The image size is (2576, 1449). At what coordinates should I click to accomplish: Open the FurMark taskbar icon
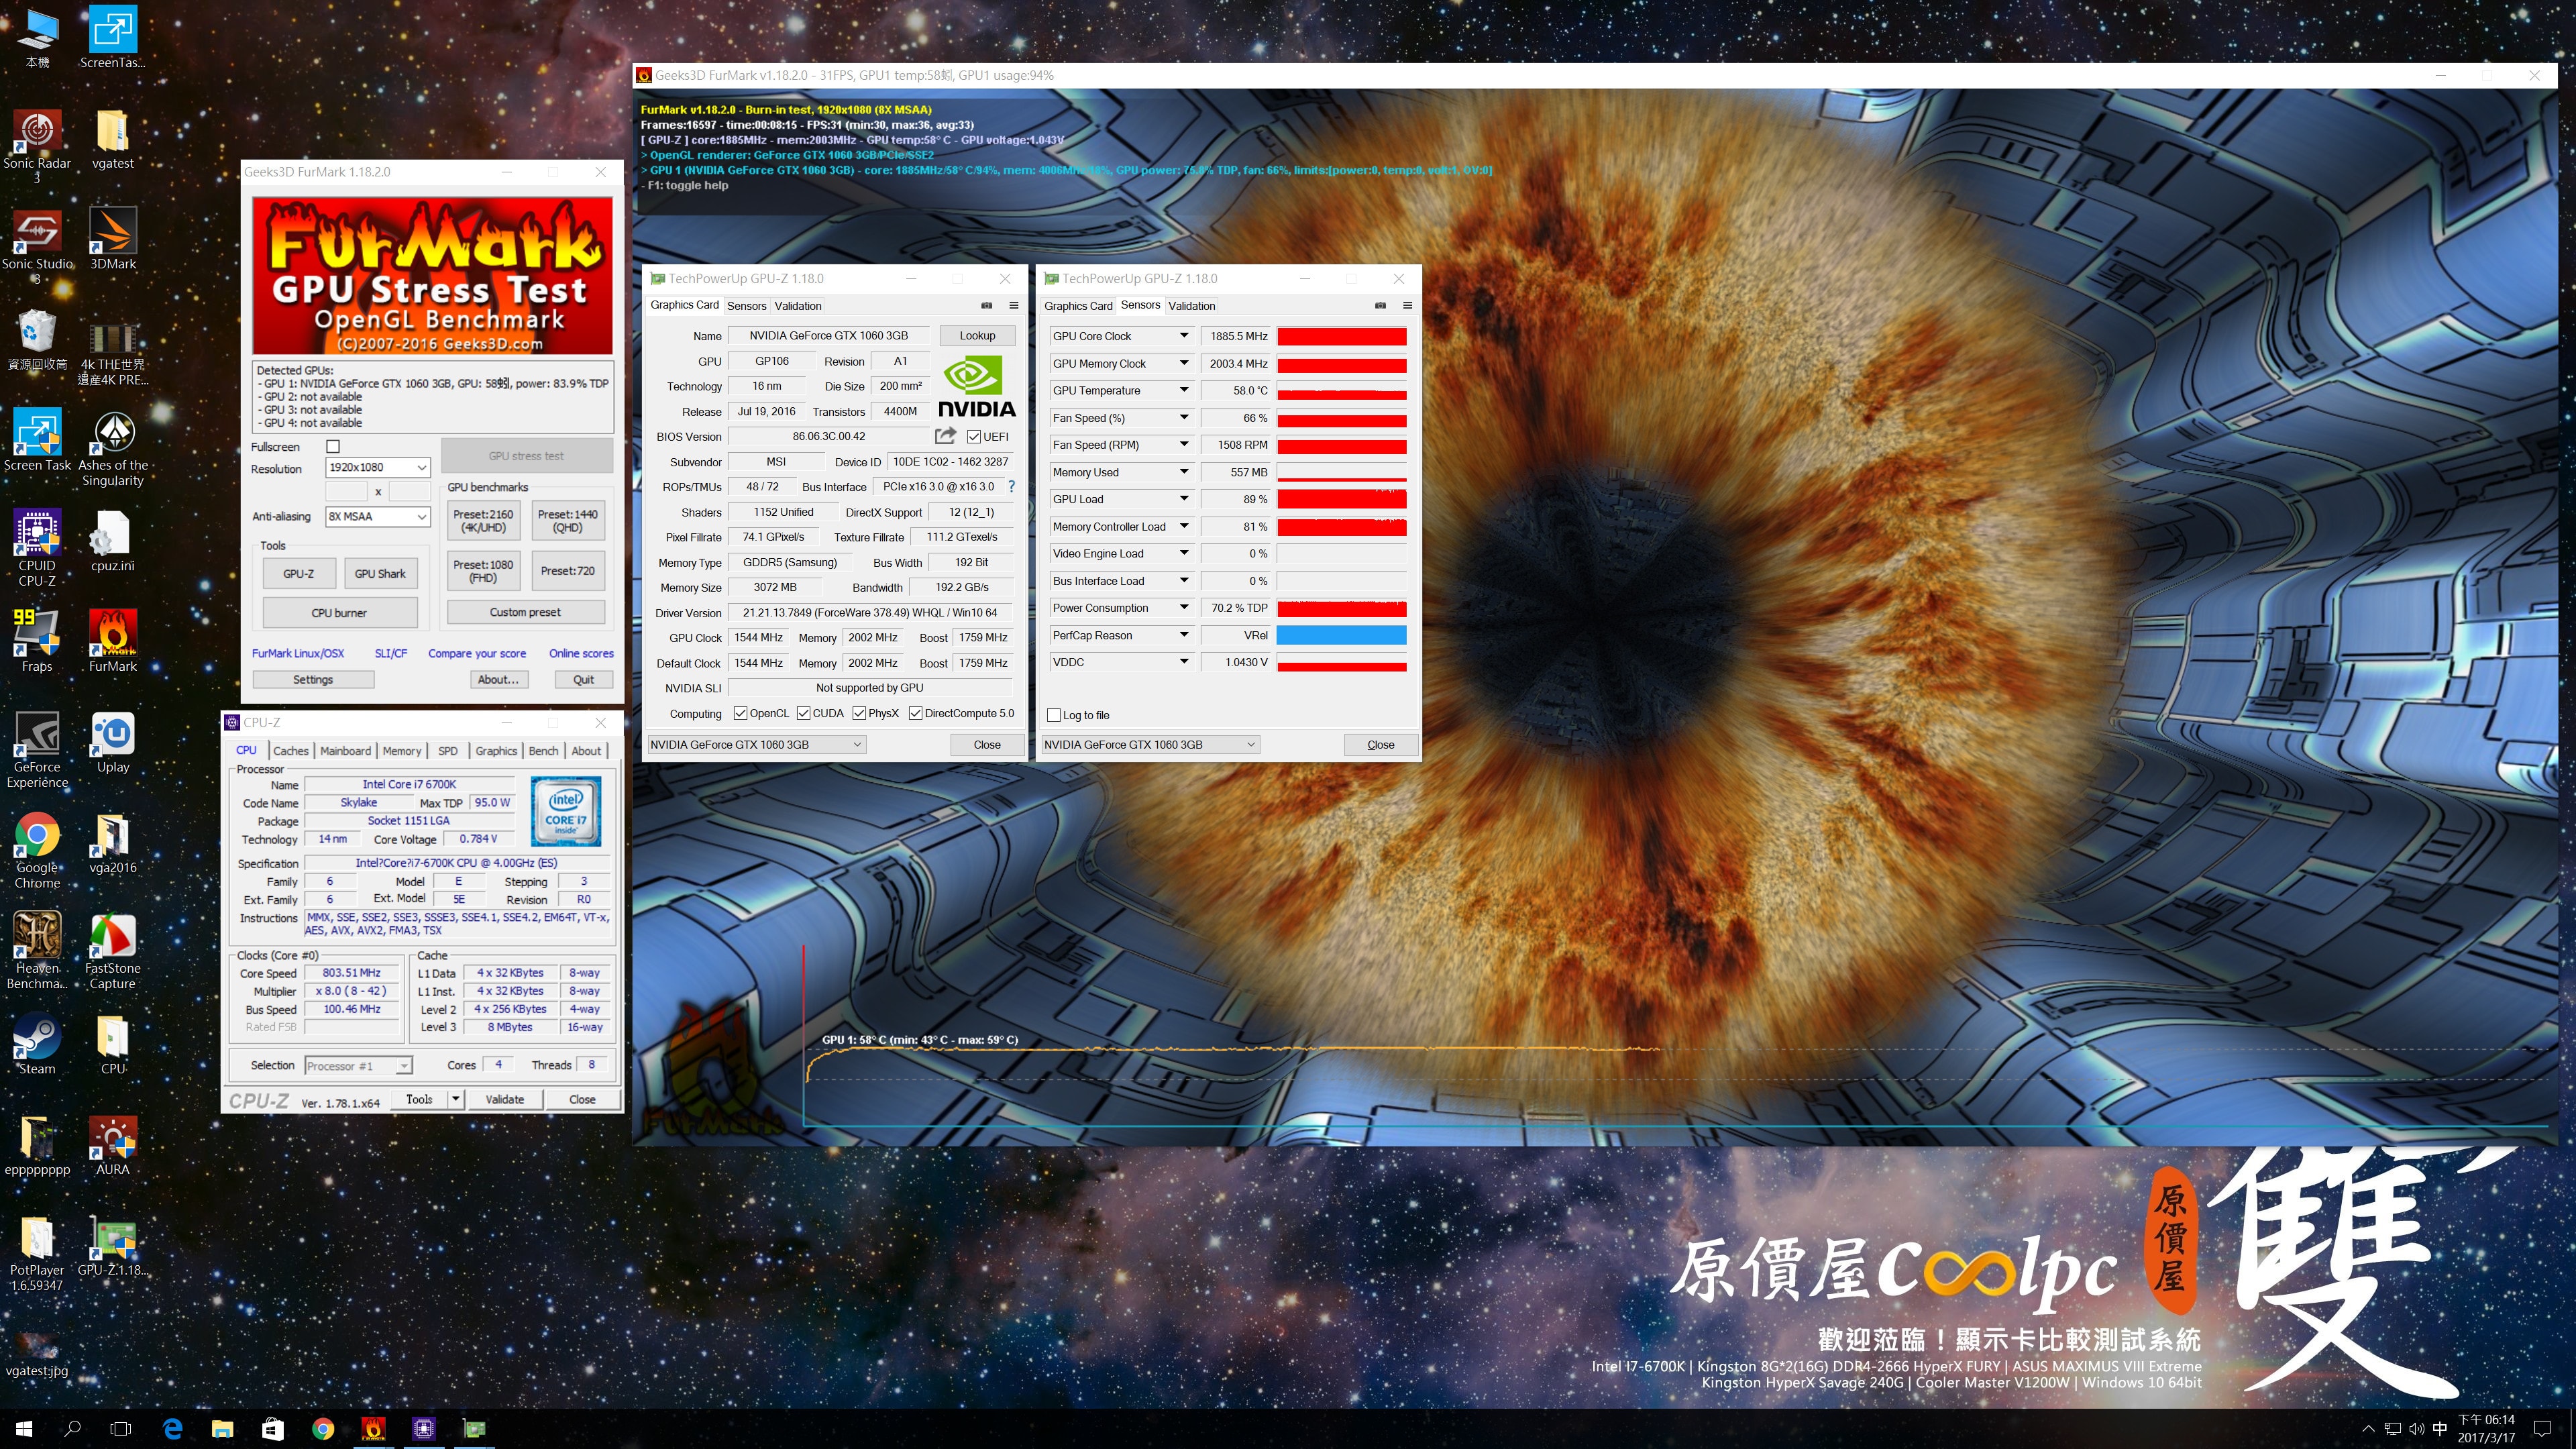coord(373,1428)
